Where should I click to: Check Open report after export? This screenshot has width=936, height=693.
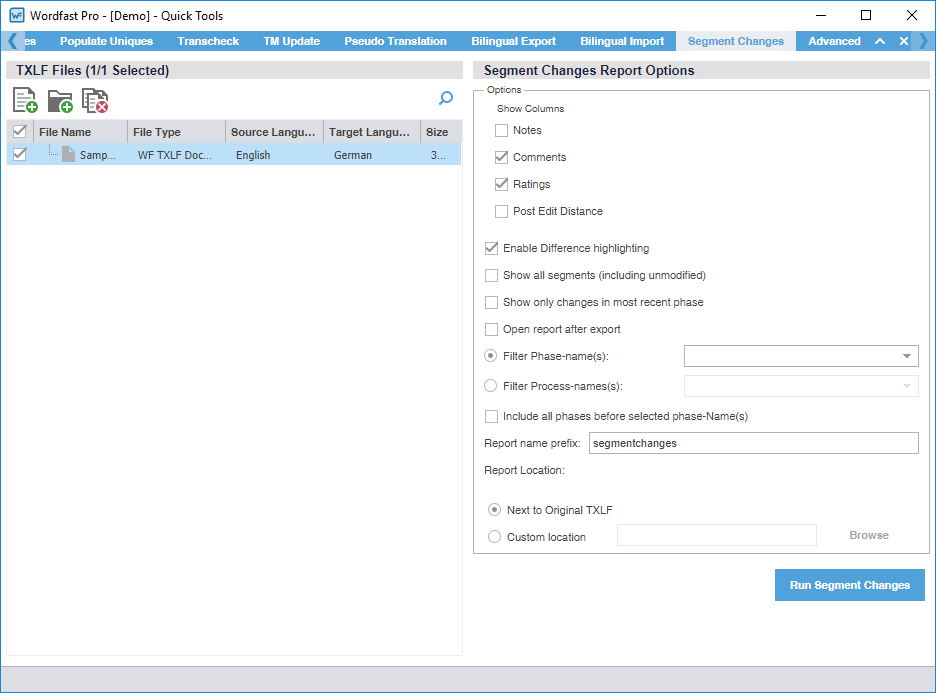491,329
